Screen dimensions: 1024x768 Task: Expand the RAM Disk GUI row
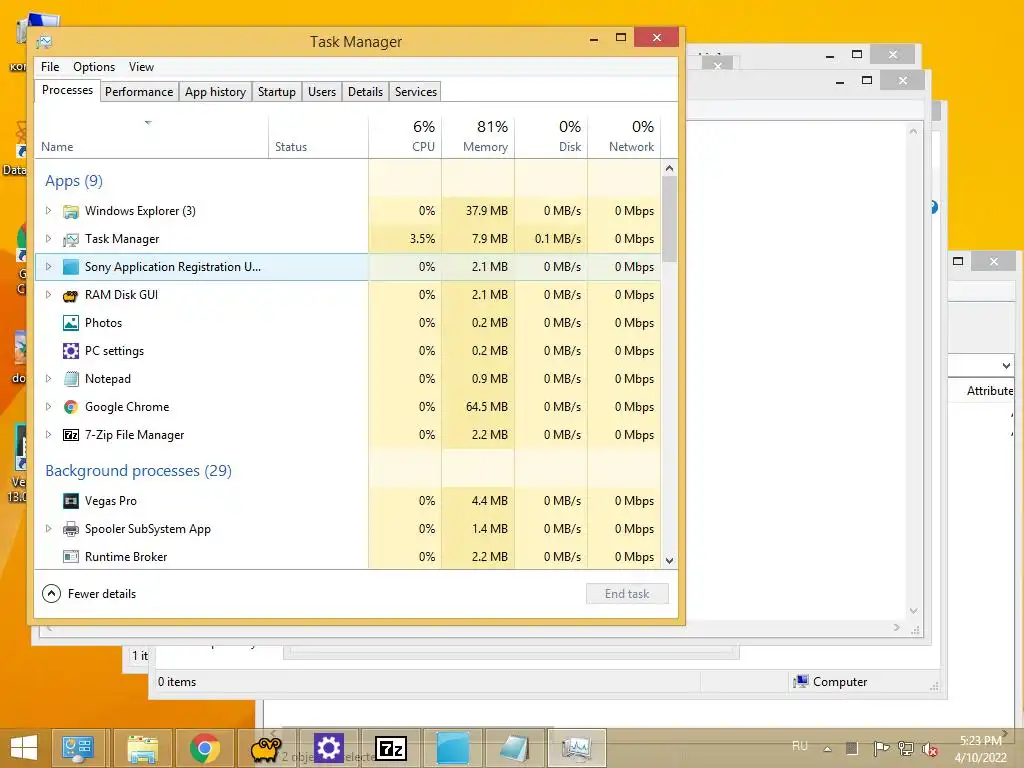pos(48,295)
